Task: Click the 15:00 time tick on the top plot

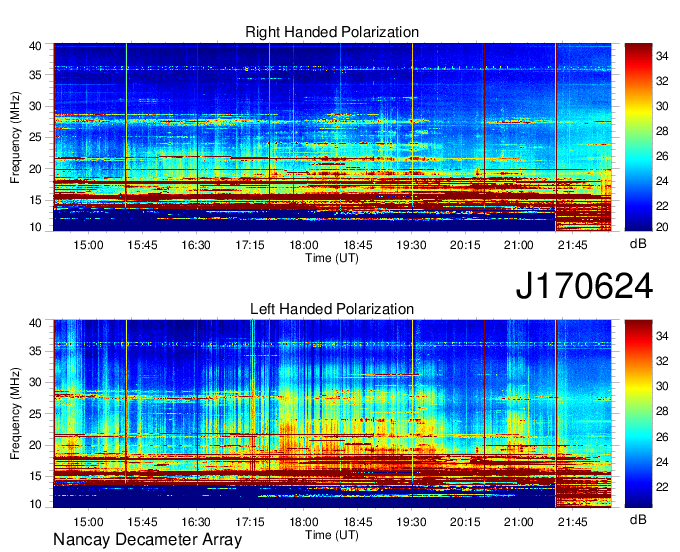Action: tap(88, 245)
